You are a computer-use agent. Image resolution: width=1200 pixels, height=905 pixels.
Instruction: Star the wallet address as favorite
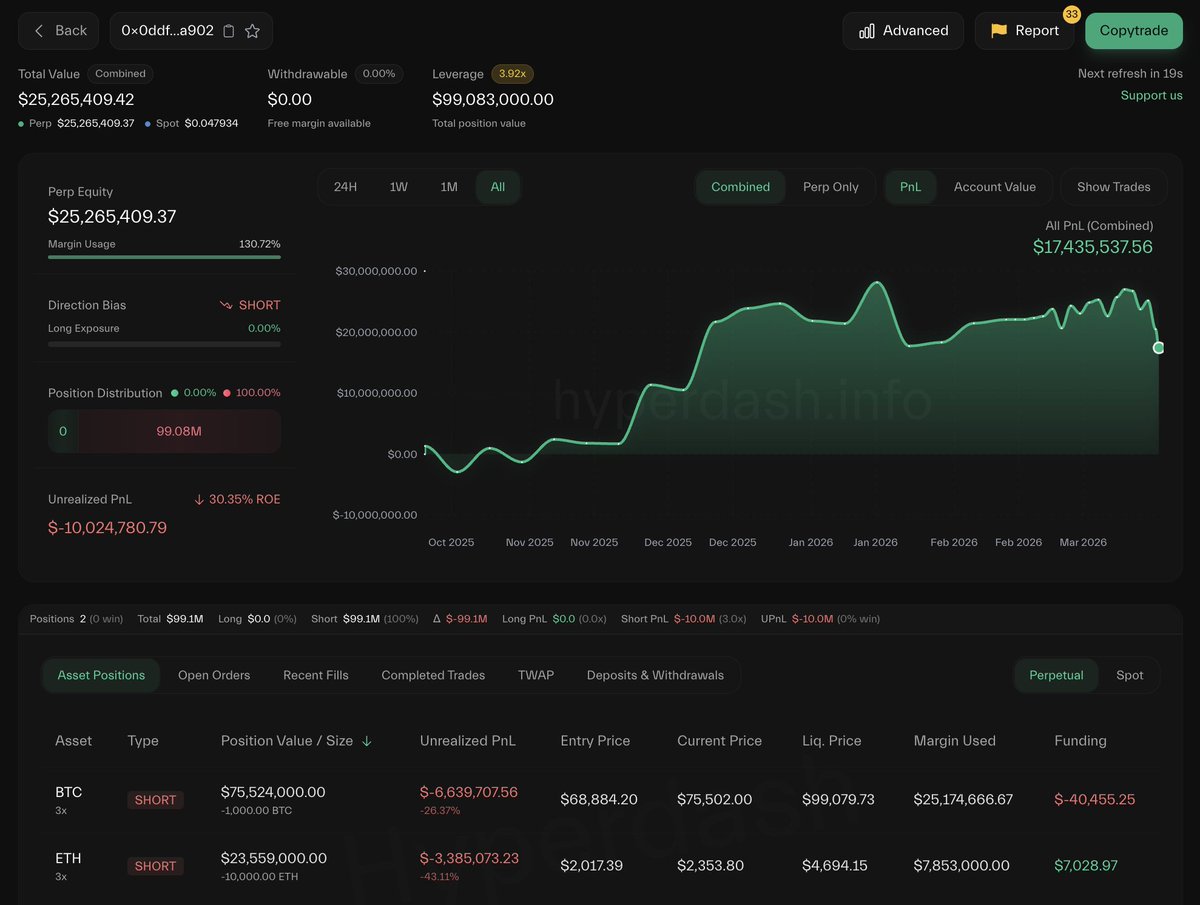pos(252,31)
